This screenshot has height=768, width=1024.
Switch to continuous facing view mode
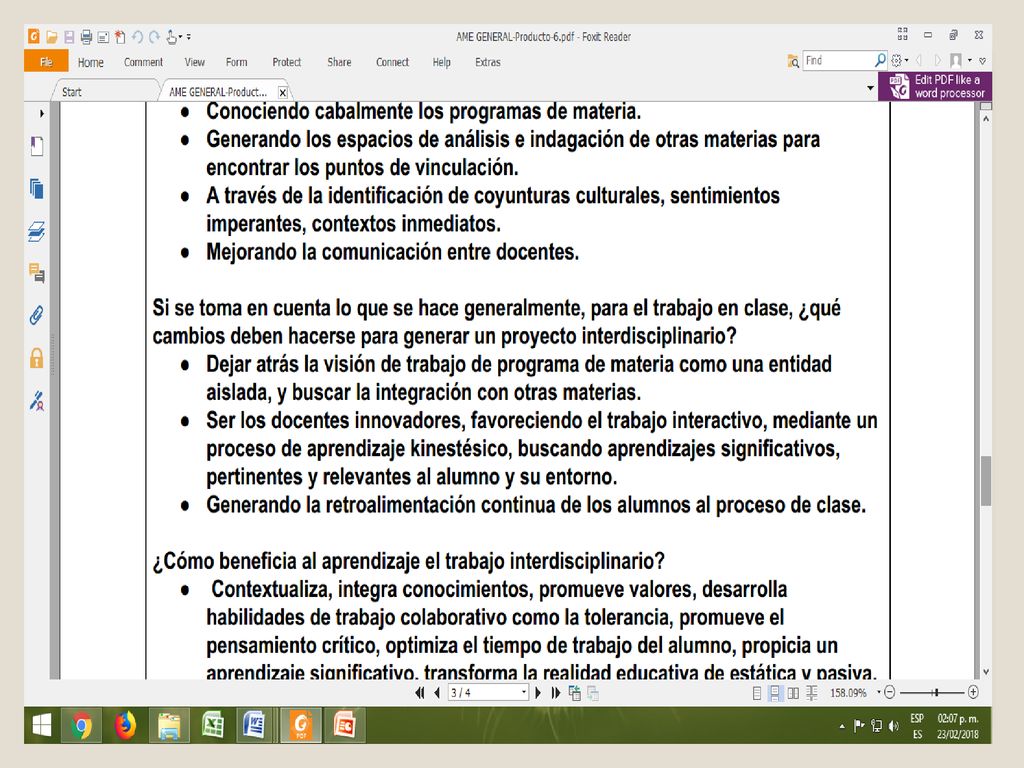[x=812, y=693]
